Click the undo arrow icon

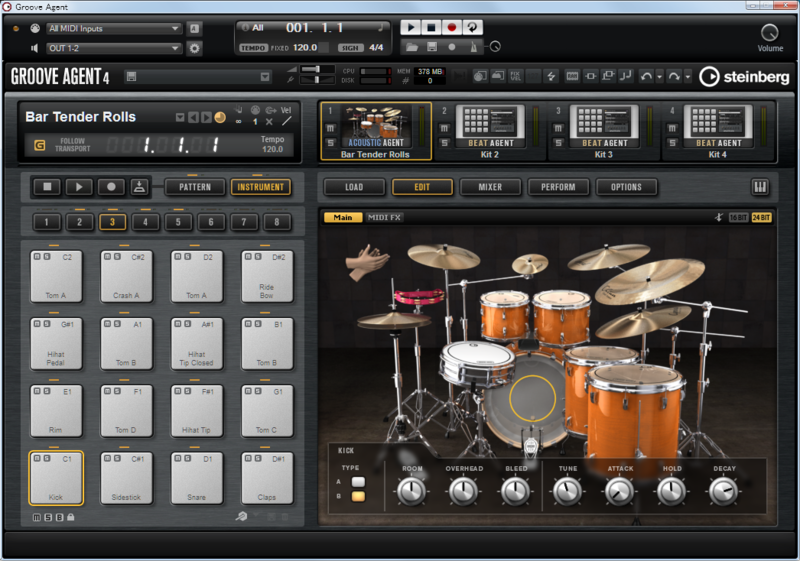pyautogui.click(x=646, y=76)
